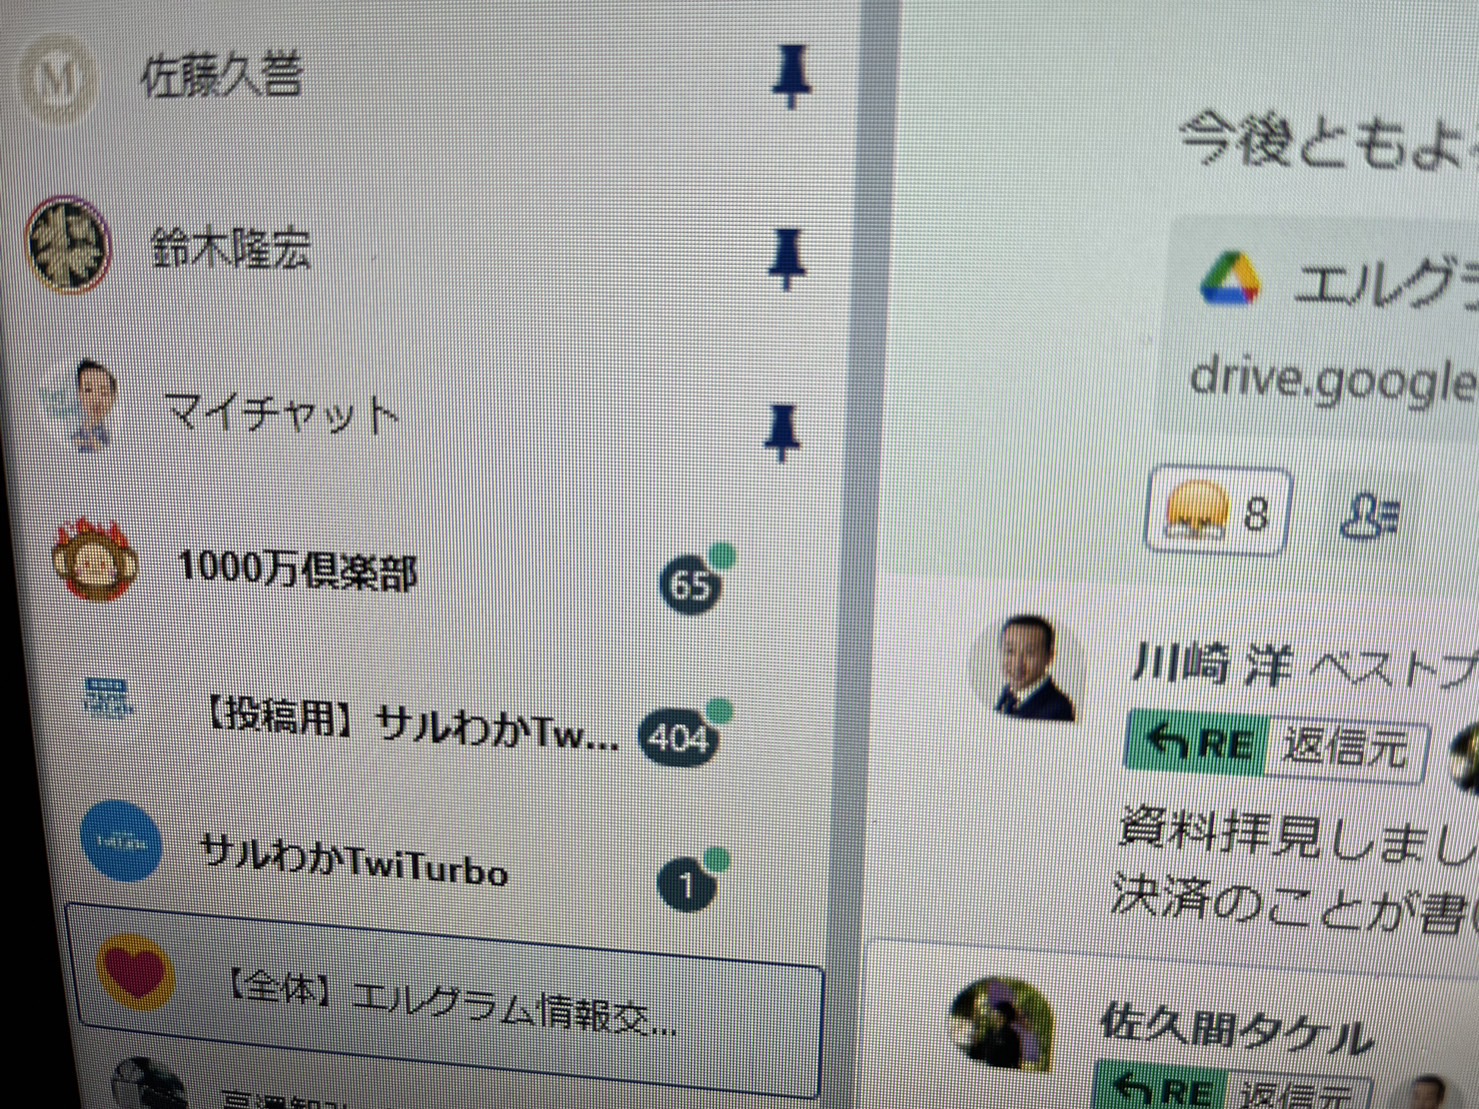This screenshot has width=1479, height=1109.
Task: Click the 65 unread badge
Action: [x=690, y=583]
